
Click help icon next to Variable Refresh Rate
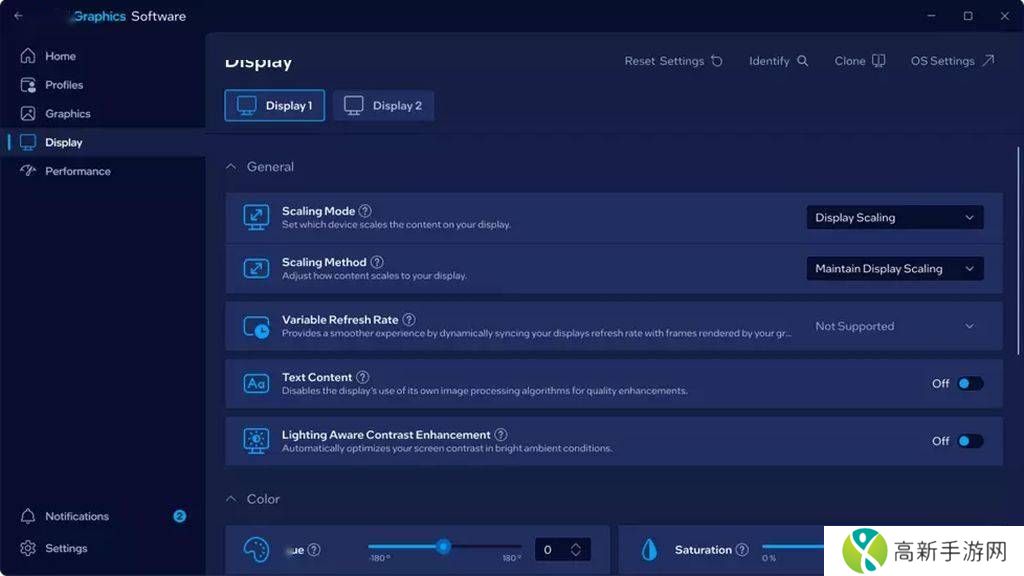408,320
